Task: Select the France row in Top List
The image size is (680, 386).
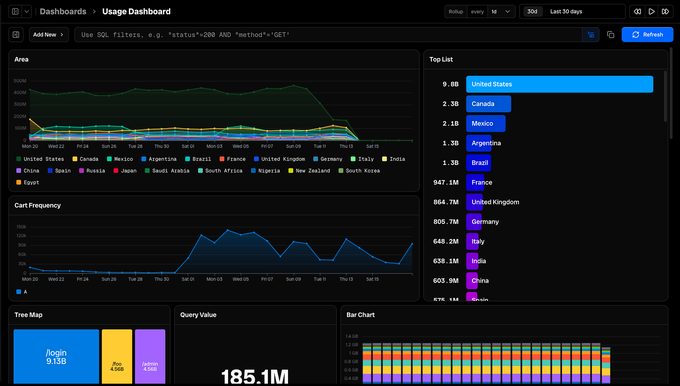Action: pos(542,183)
